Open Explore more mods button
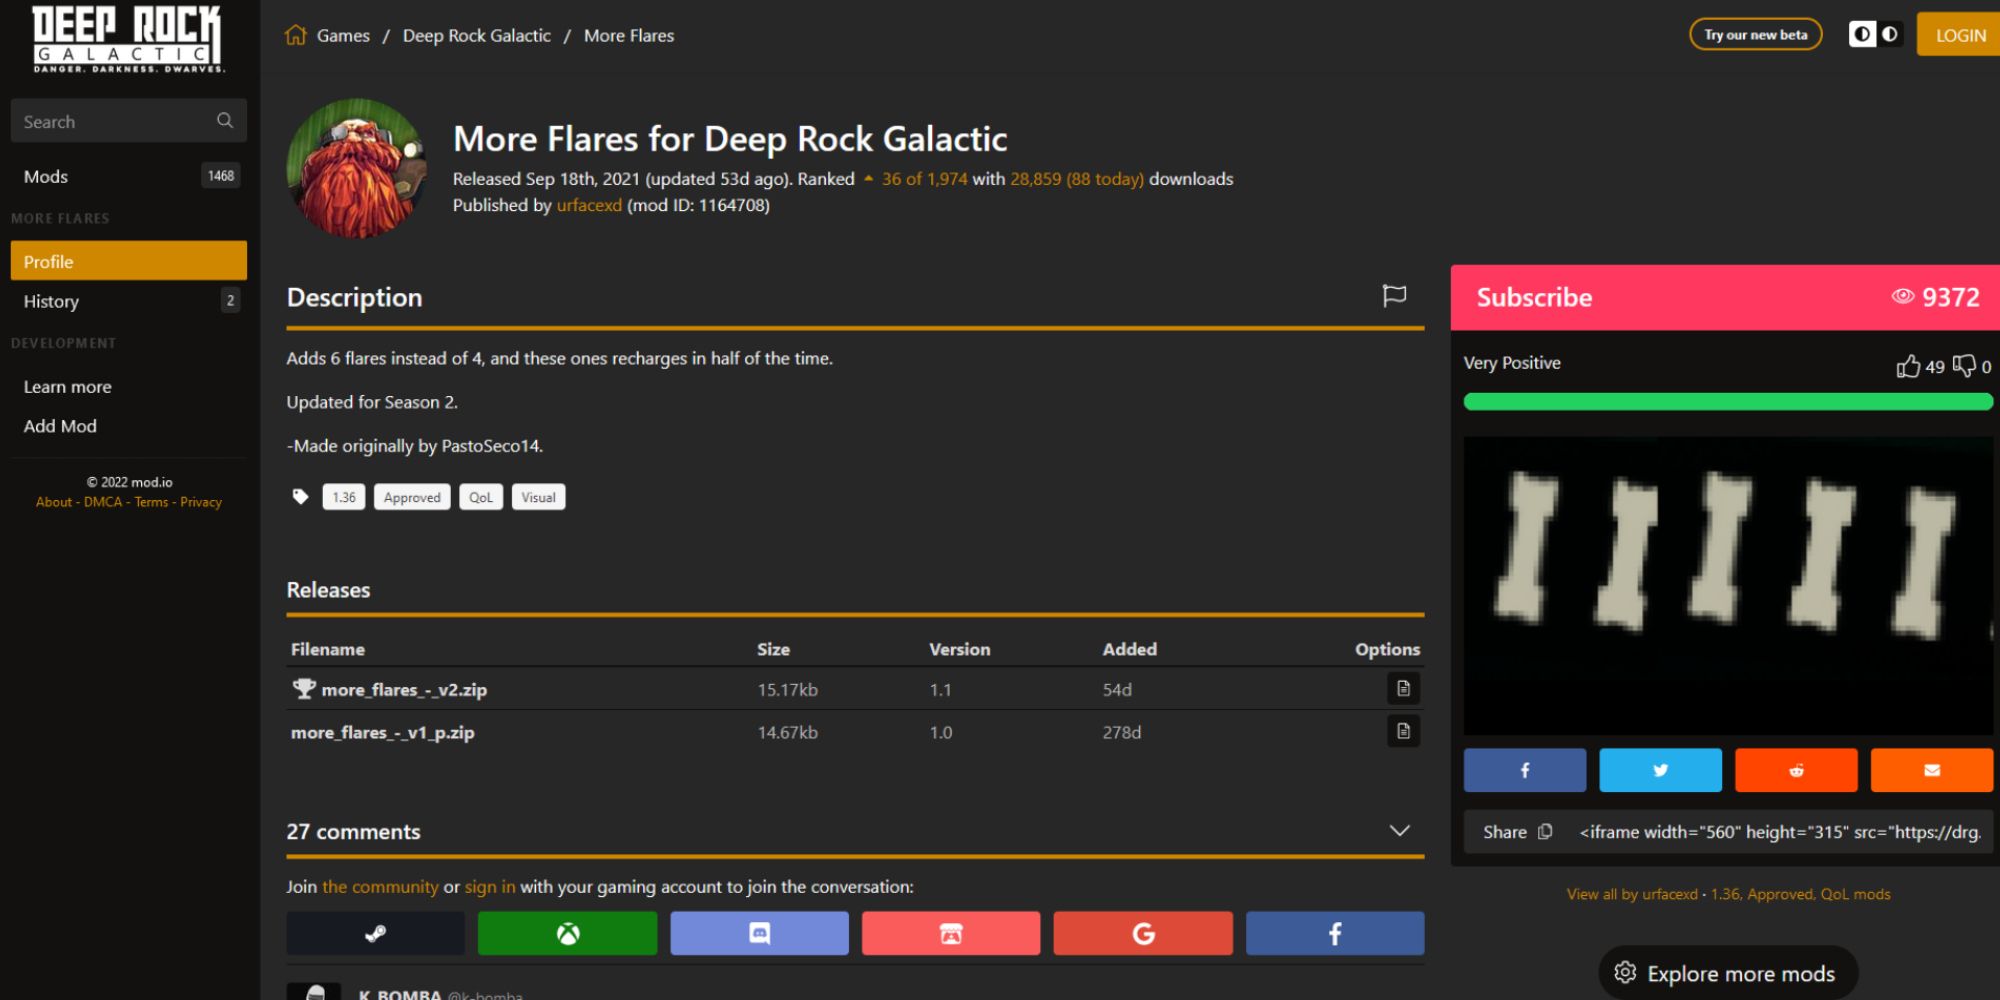The image size is (2000, 1000). [x=1728, y=973]
